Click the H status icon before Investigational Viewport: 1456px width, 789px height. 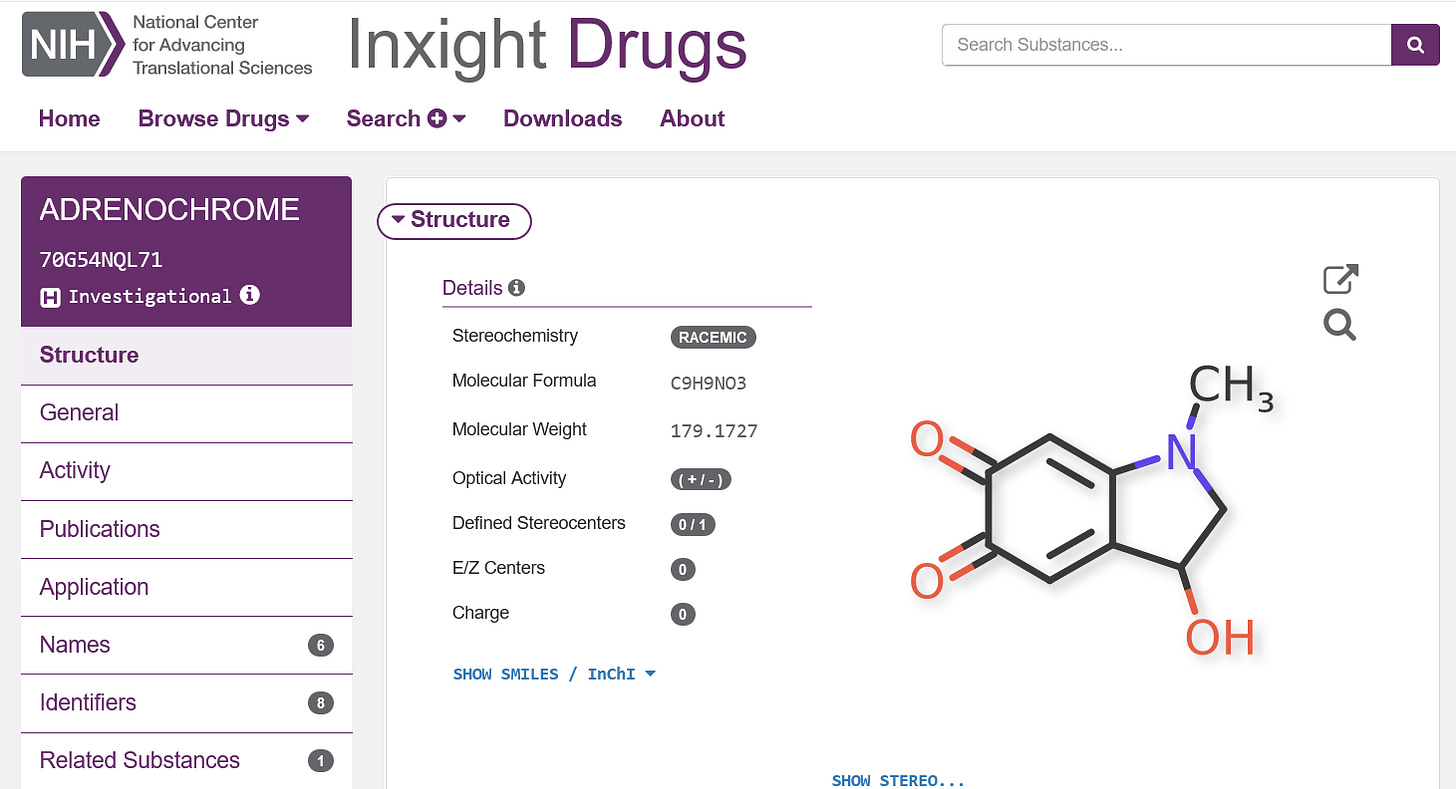coord(50,297)
